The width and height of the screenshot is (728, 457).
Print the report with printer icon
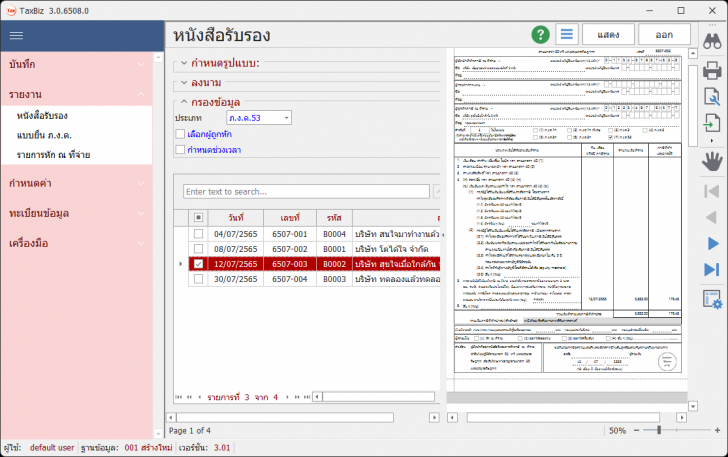pyautogui.click(x=712, y=71)
